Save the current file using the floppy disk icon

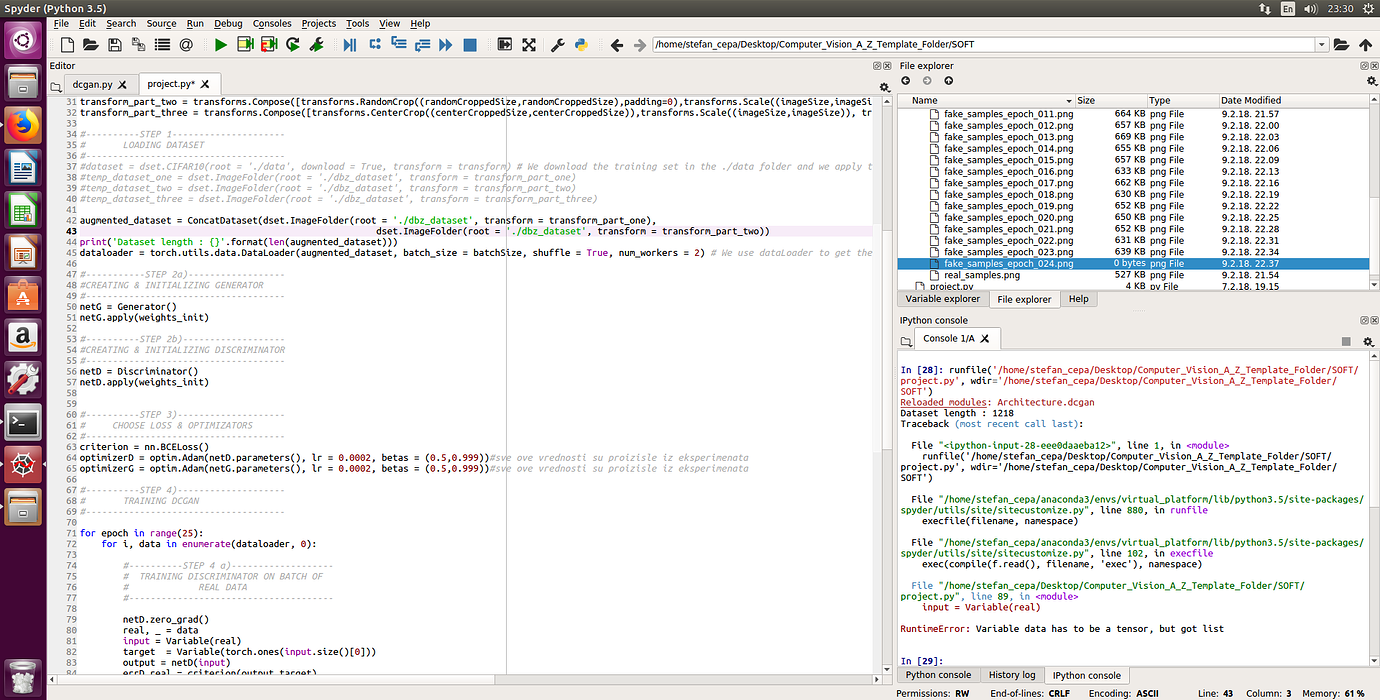point(115,45)
